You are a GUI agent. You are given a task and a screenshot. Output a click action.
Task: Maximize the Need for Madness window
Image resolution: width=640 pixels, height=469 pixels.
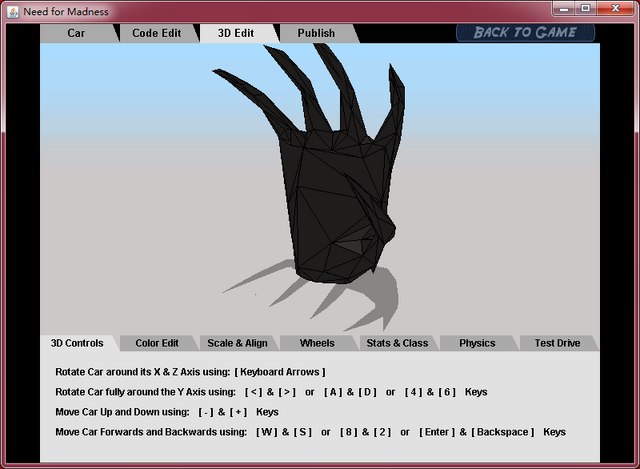[586, 9]
